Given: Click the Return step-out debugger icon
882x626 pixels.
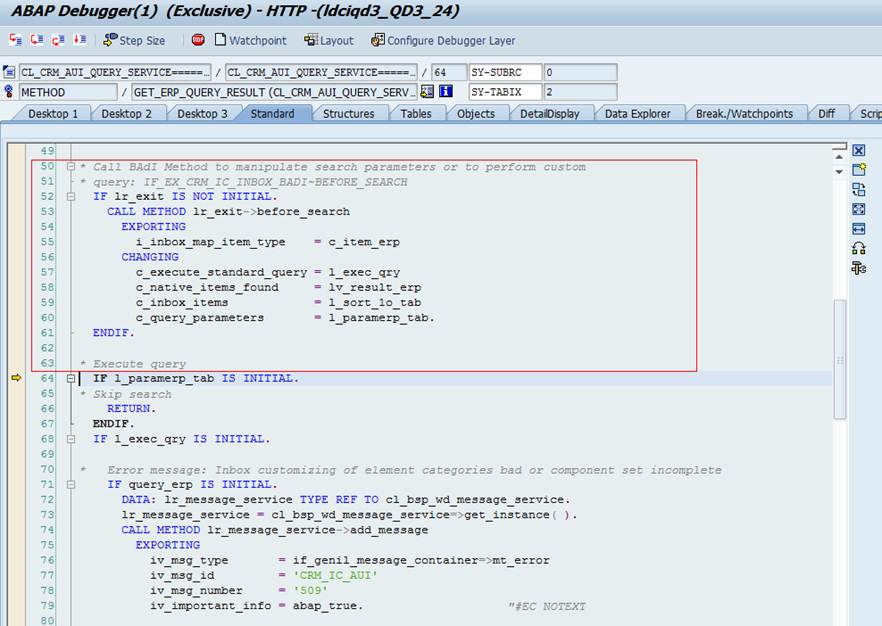Looking at the screenshot, I should [59, 40].
